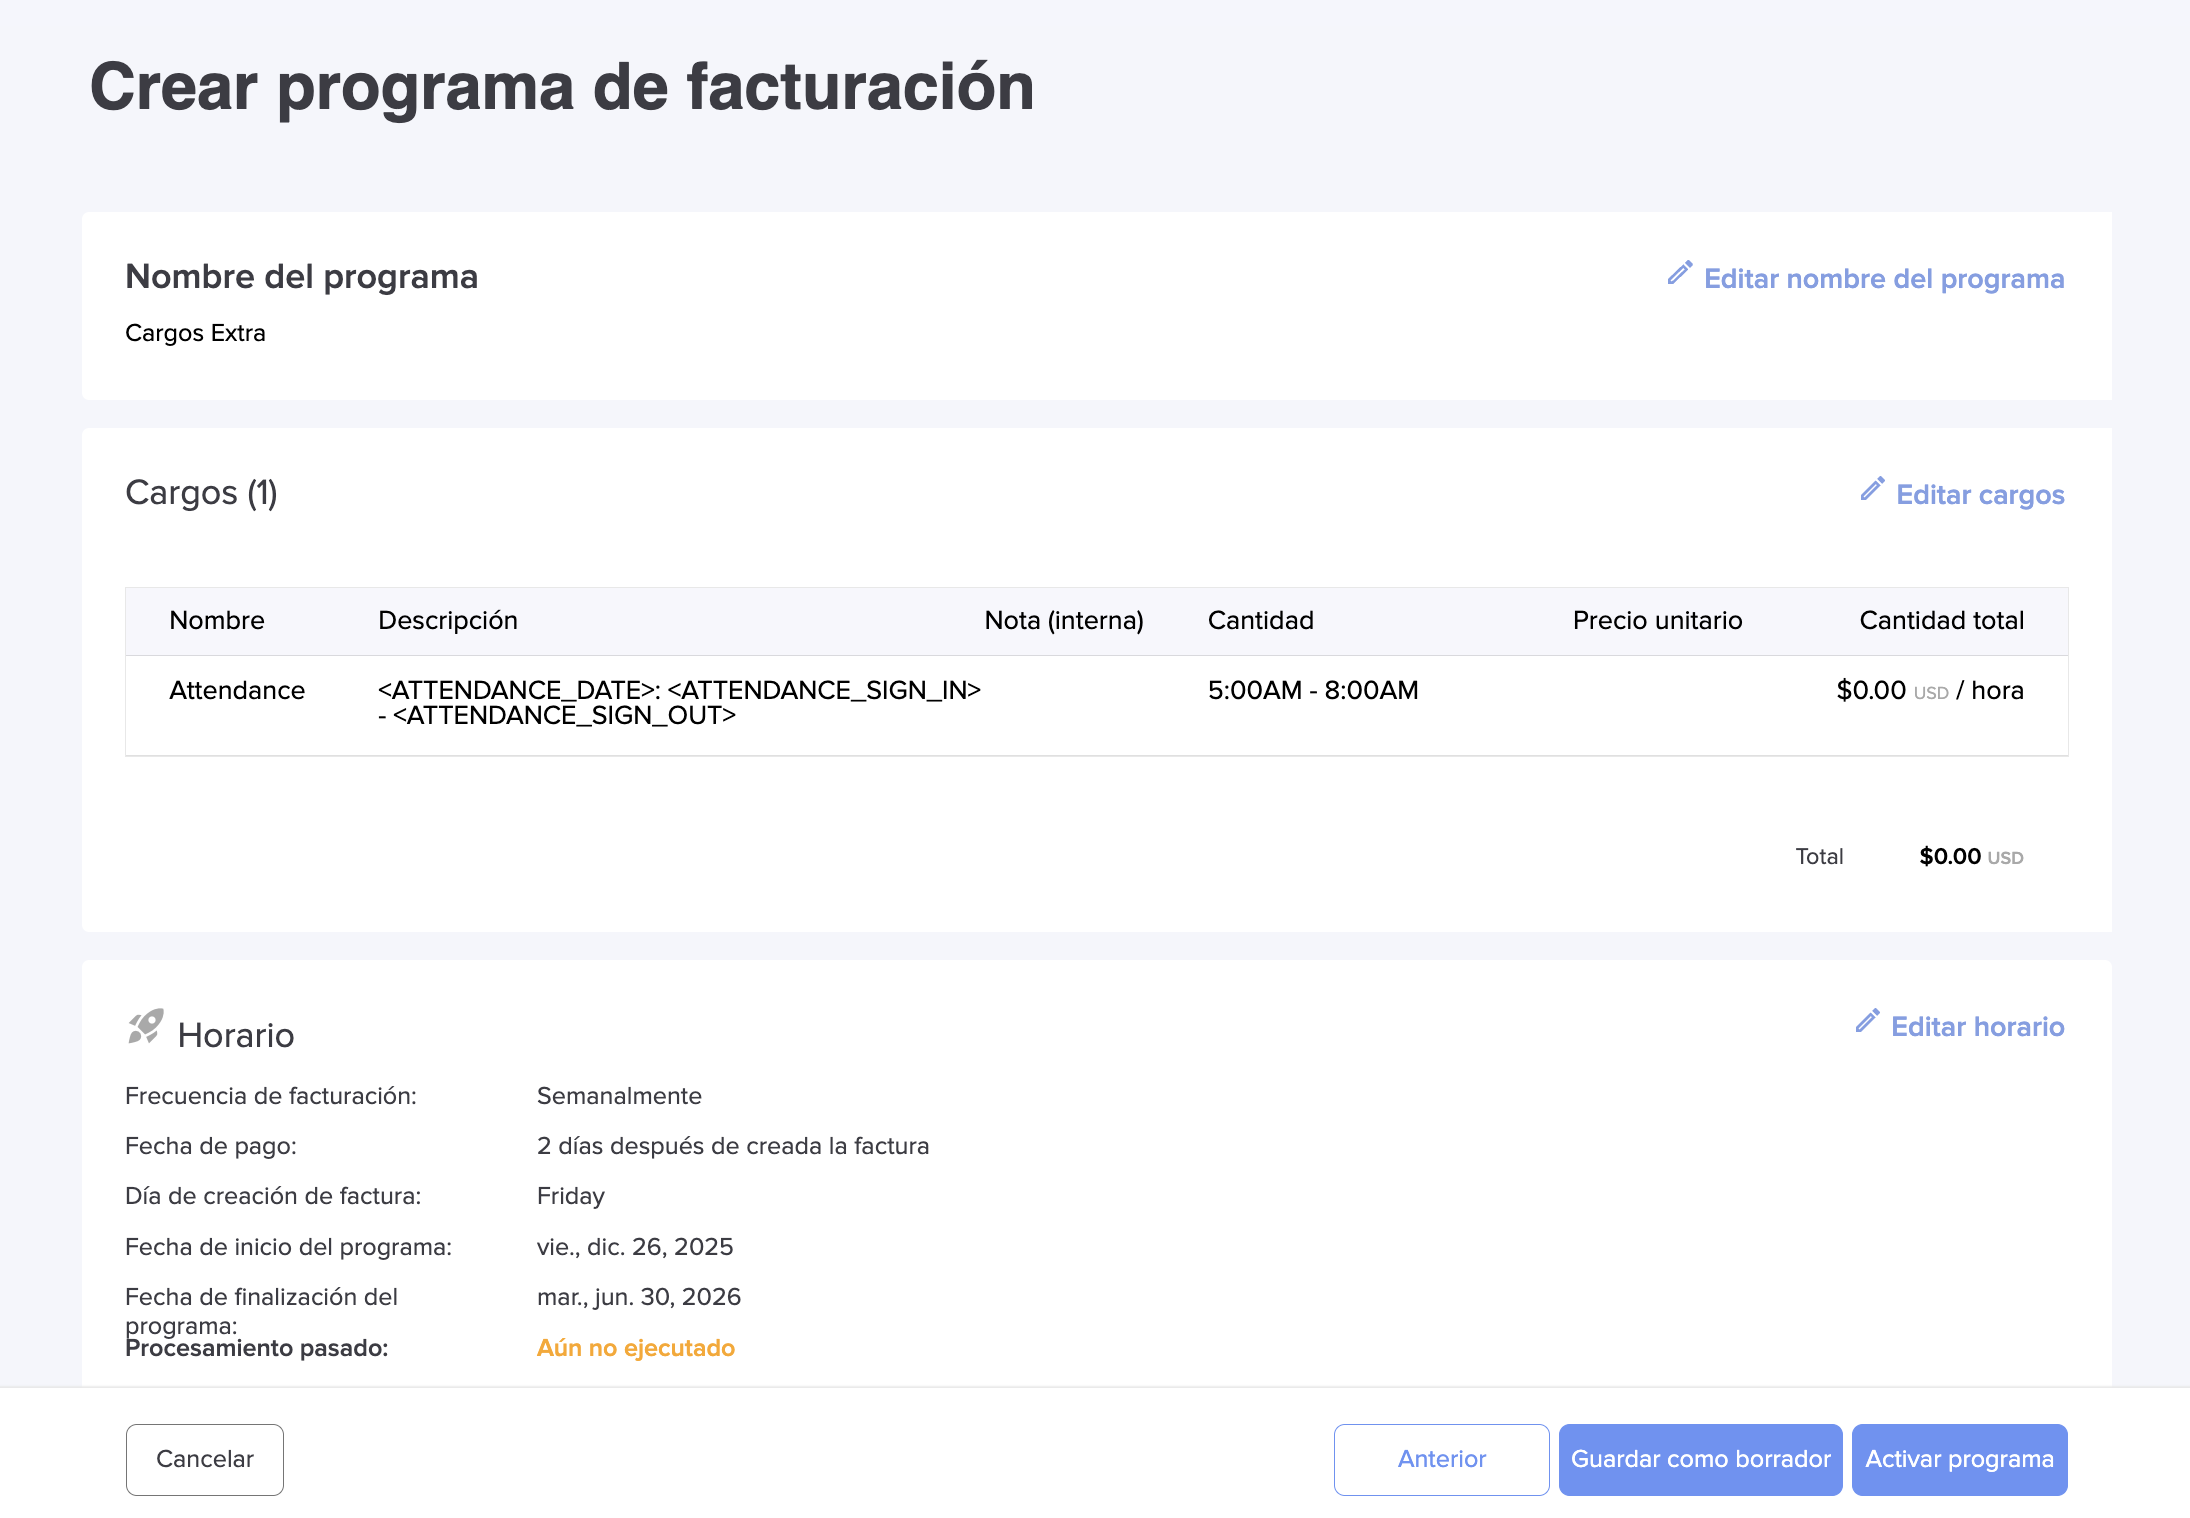This screenshot has height=1518, width=2190.
Task: Click pencil icon next to Editar horario
Action: 1867,1021
